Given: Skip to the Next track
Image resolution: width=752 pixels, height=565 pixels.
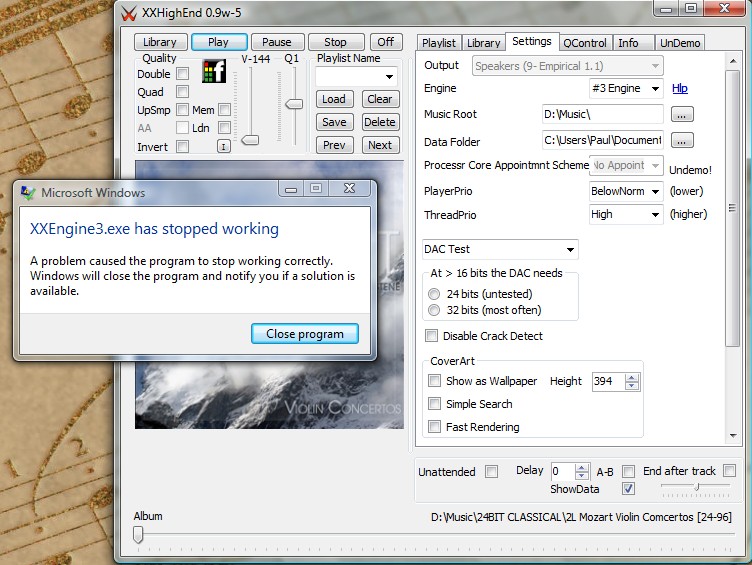Looking at the screenshot, I should 380,145.
